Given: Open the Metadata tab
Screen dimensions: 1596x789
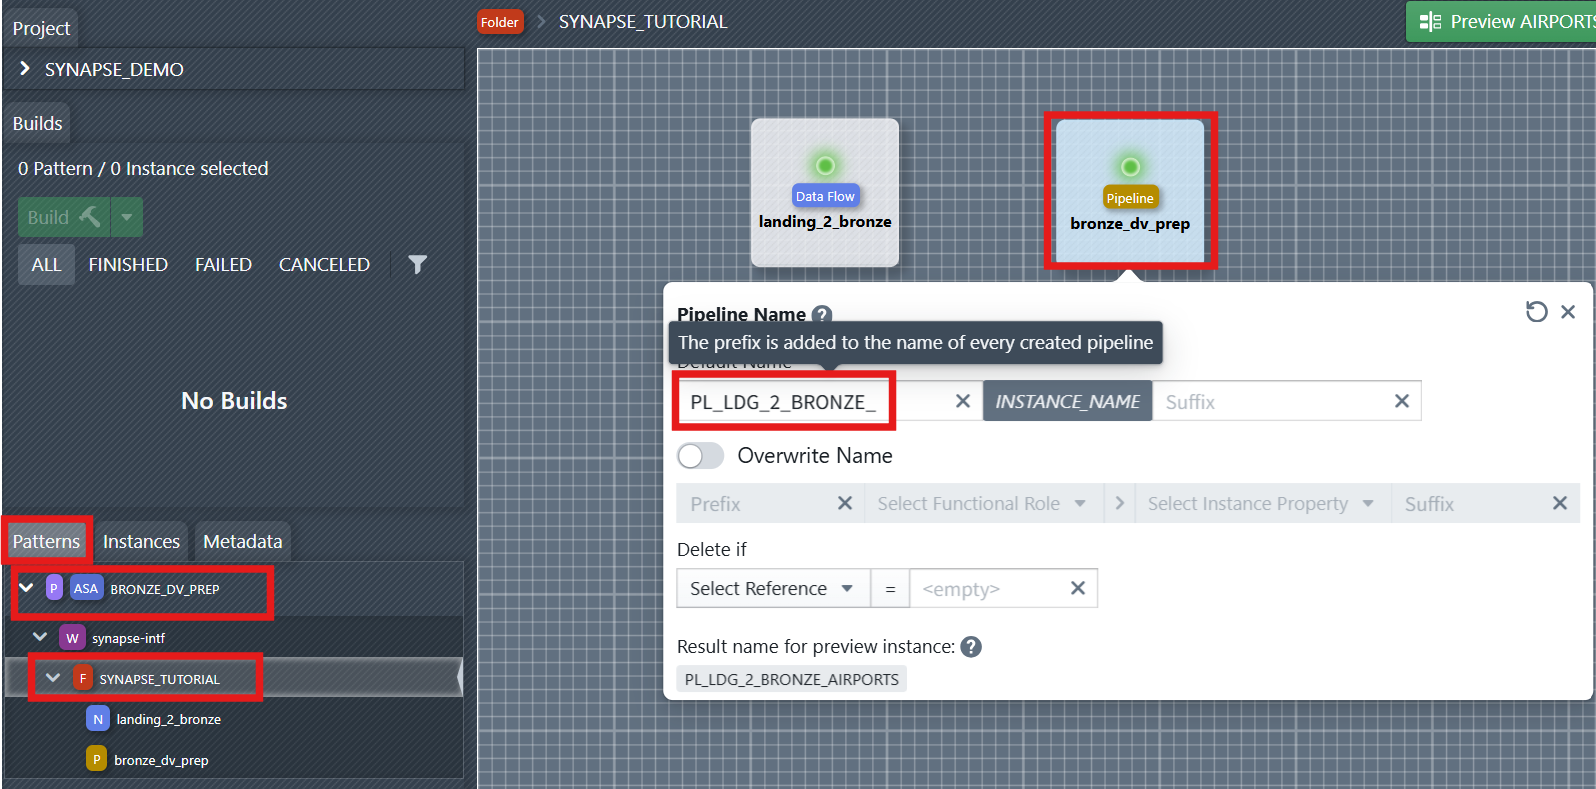Looking at the screenshot, I should [242, 541].
